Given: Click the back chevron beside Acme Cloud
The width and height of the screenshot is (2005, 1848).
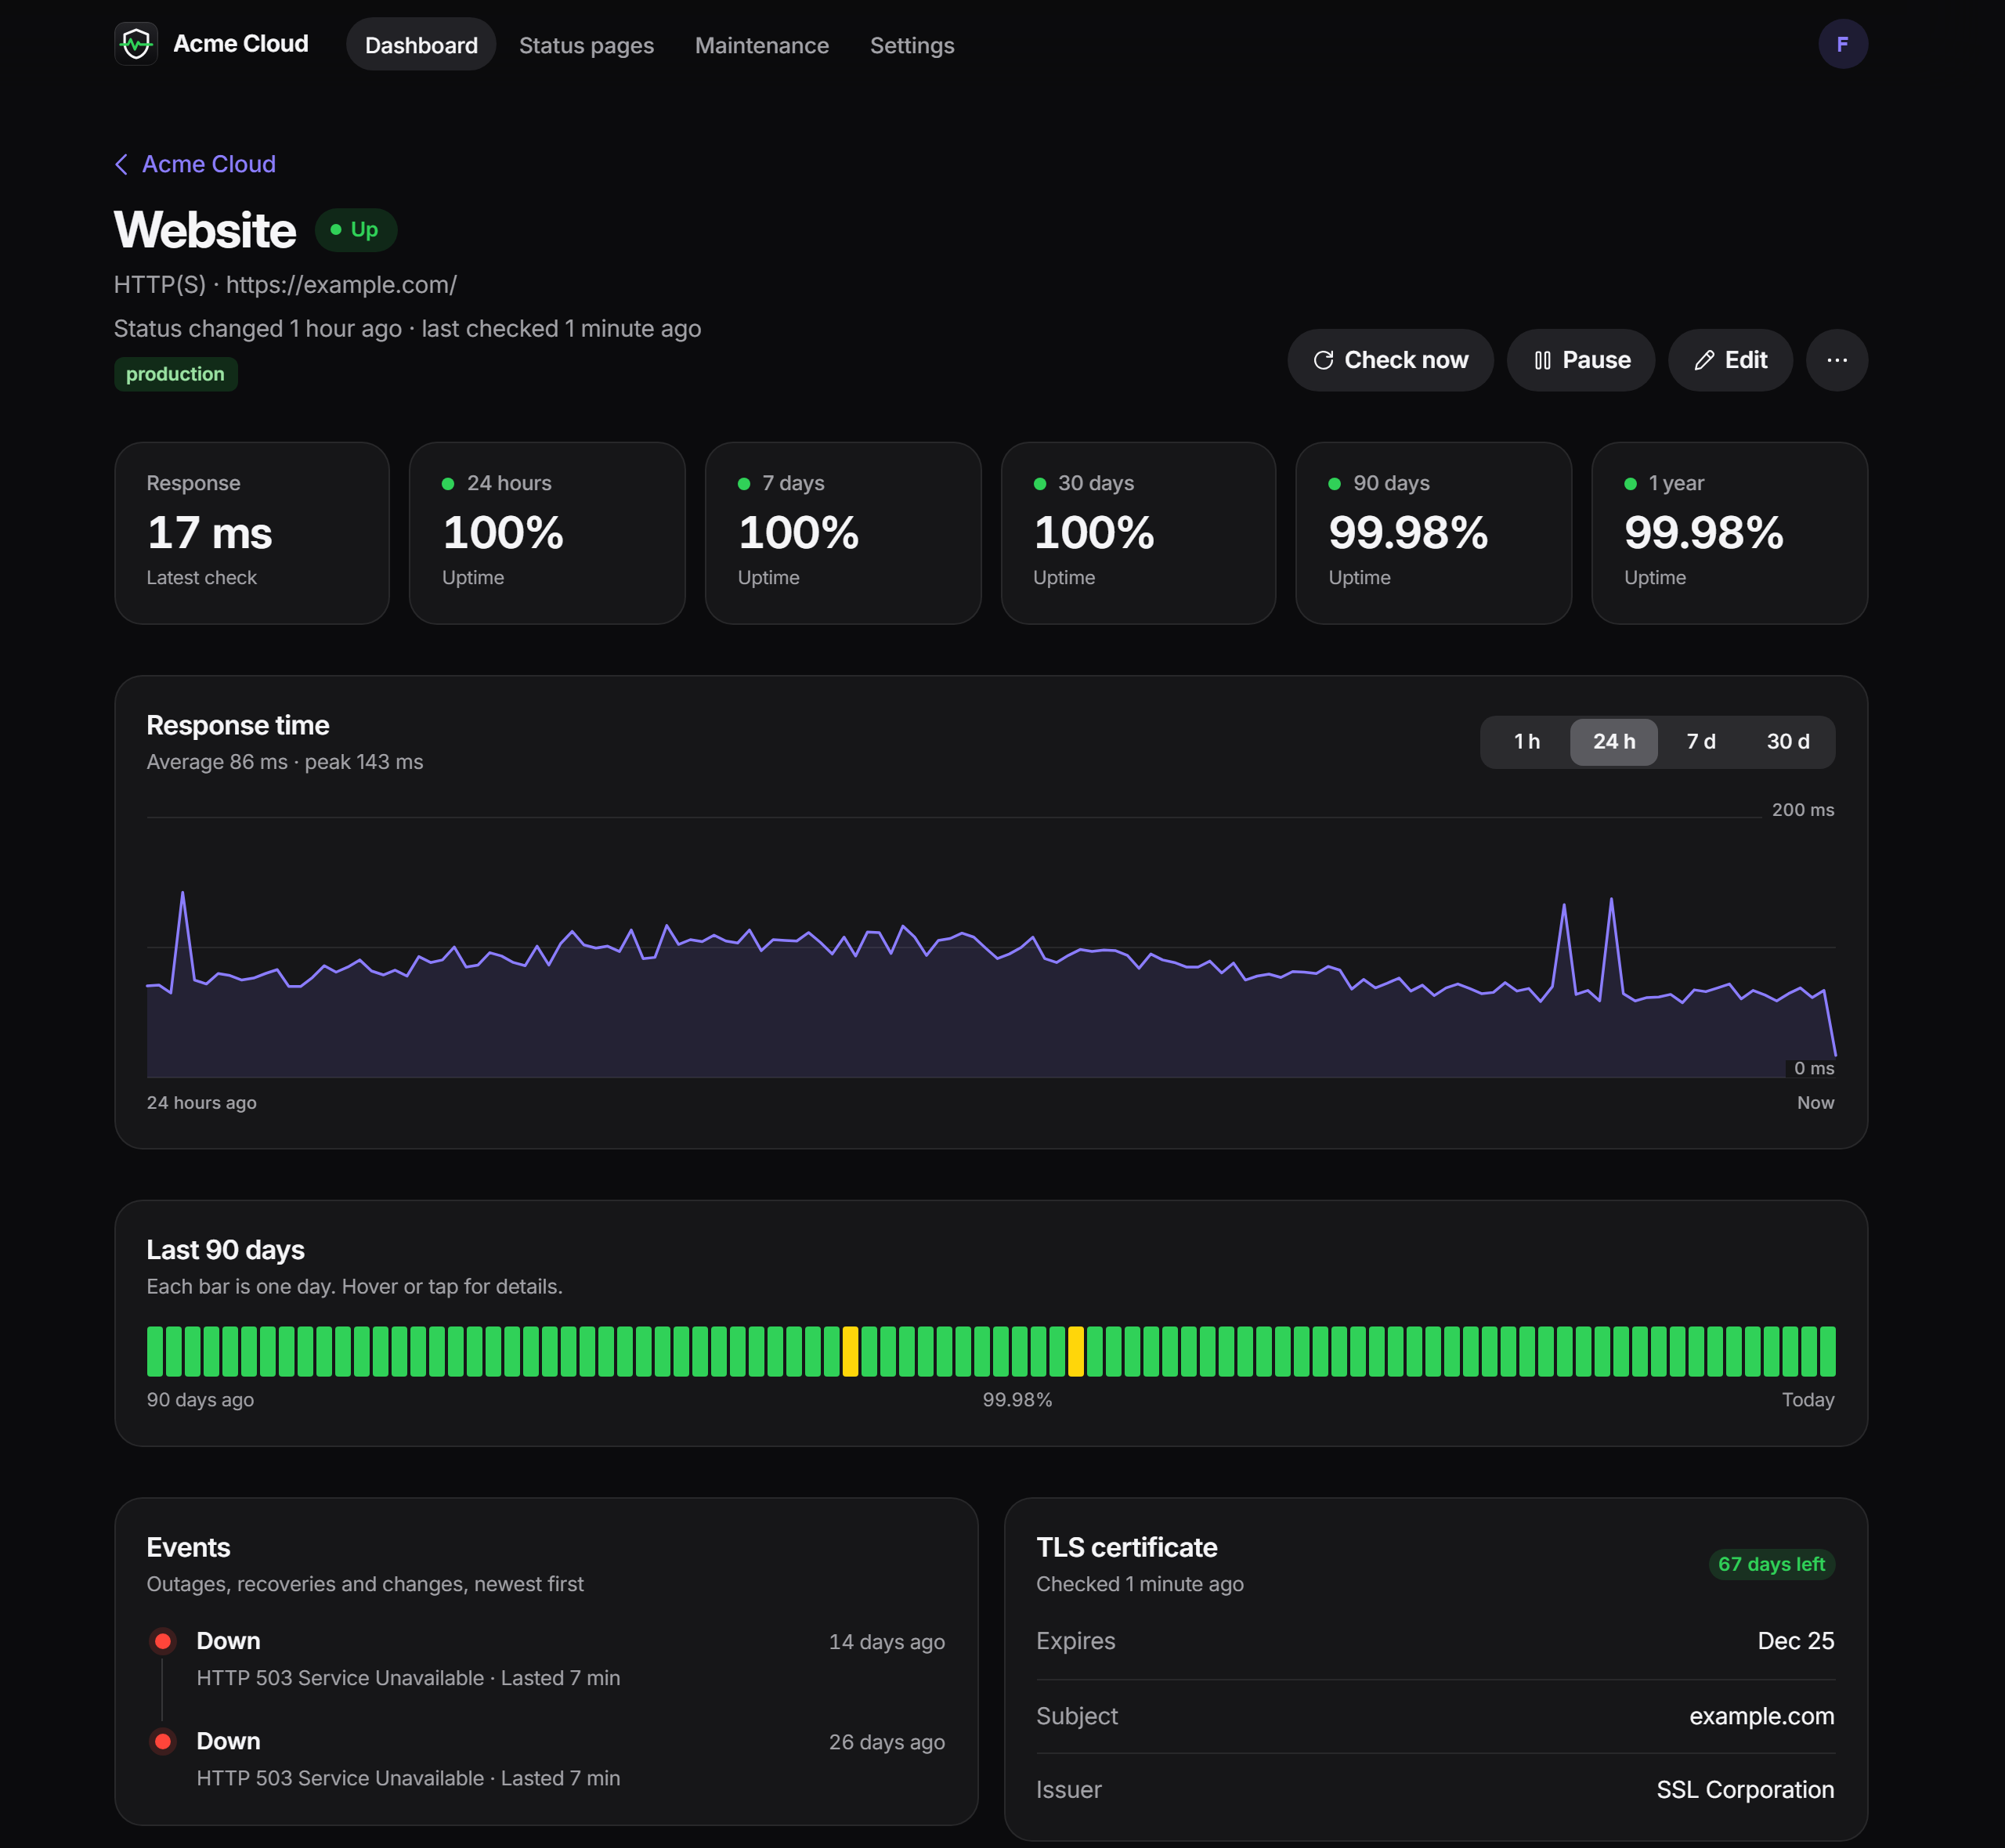Looking at the screenshot, I should click(121, 164).
